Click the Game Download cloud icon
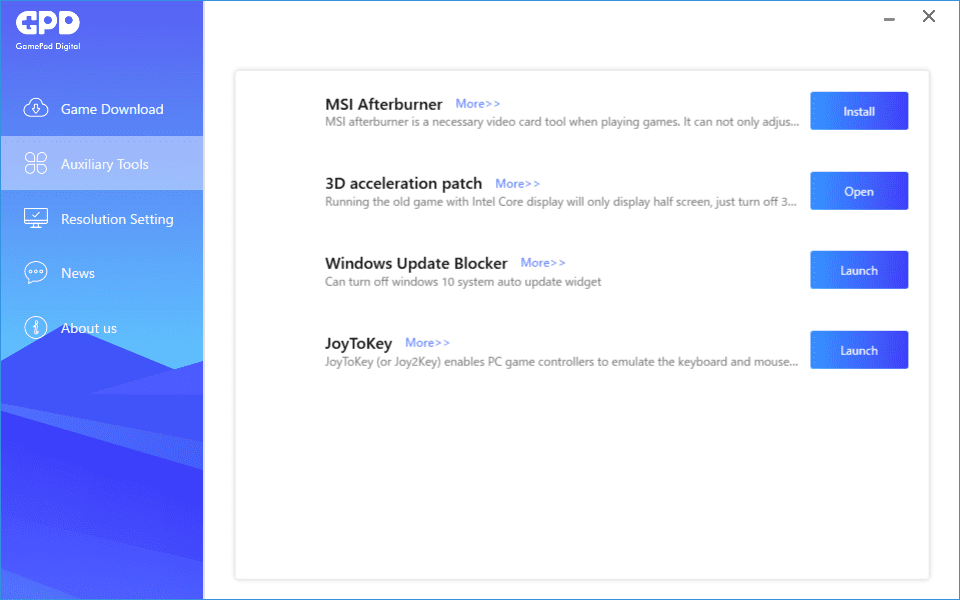960x600 pixels. 36,108
